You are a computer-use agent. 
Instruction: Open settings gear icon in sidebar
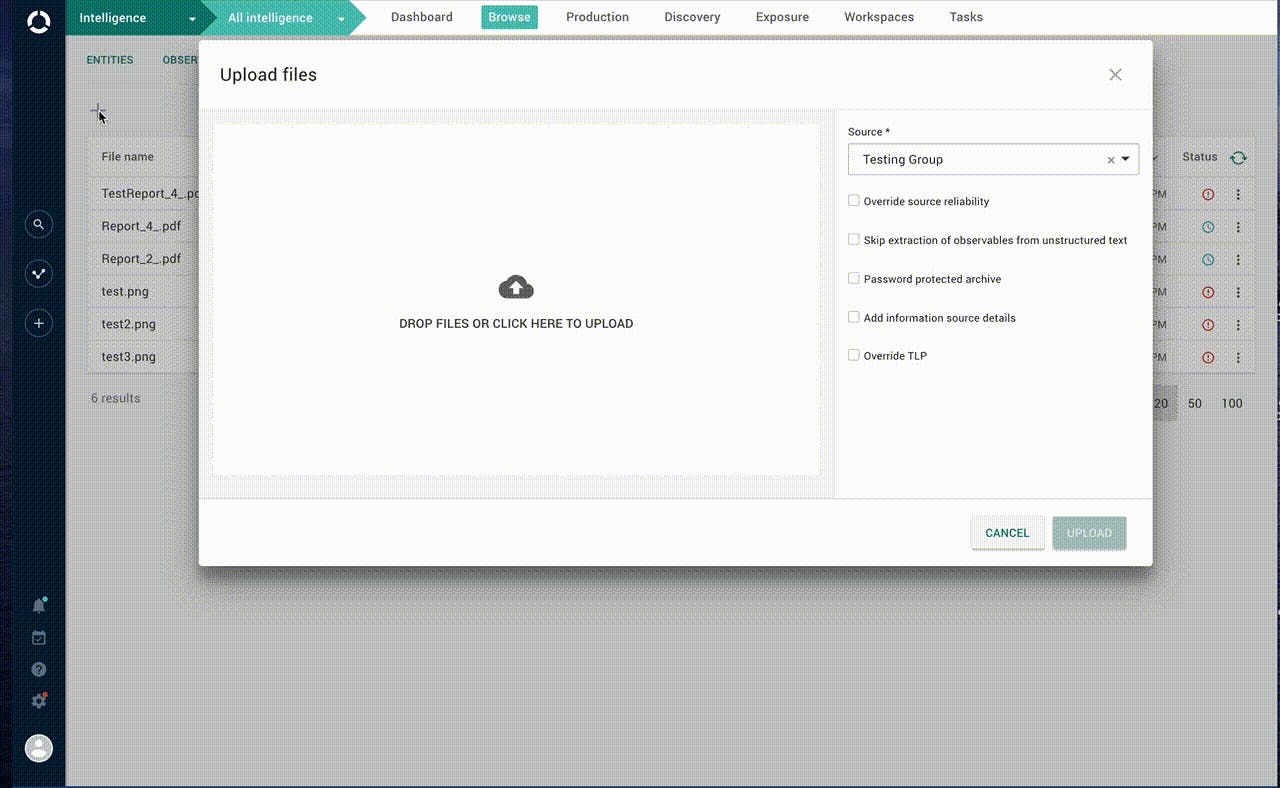click(x=39, y=701)
